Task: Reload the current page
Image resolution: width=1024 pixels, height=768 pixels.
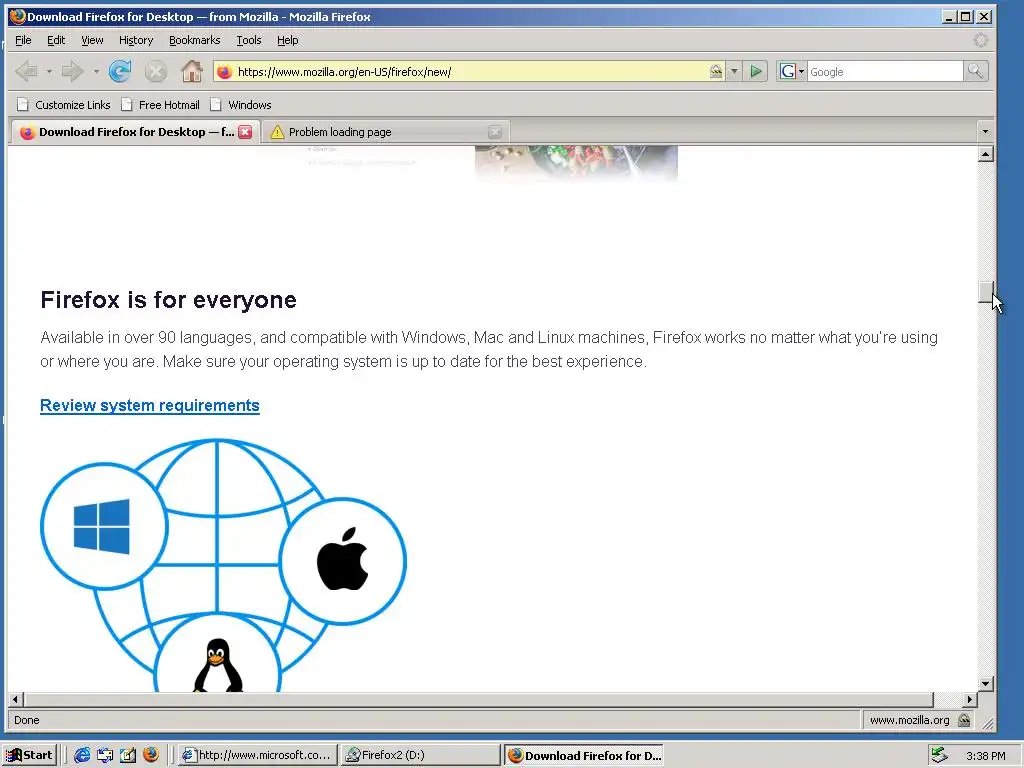Action: point(120,71)
